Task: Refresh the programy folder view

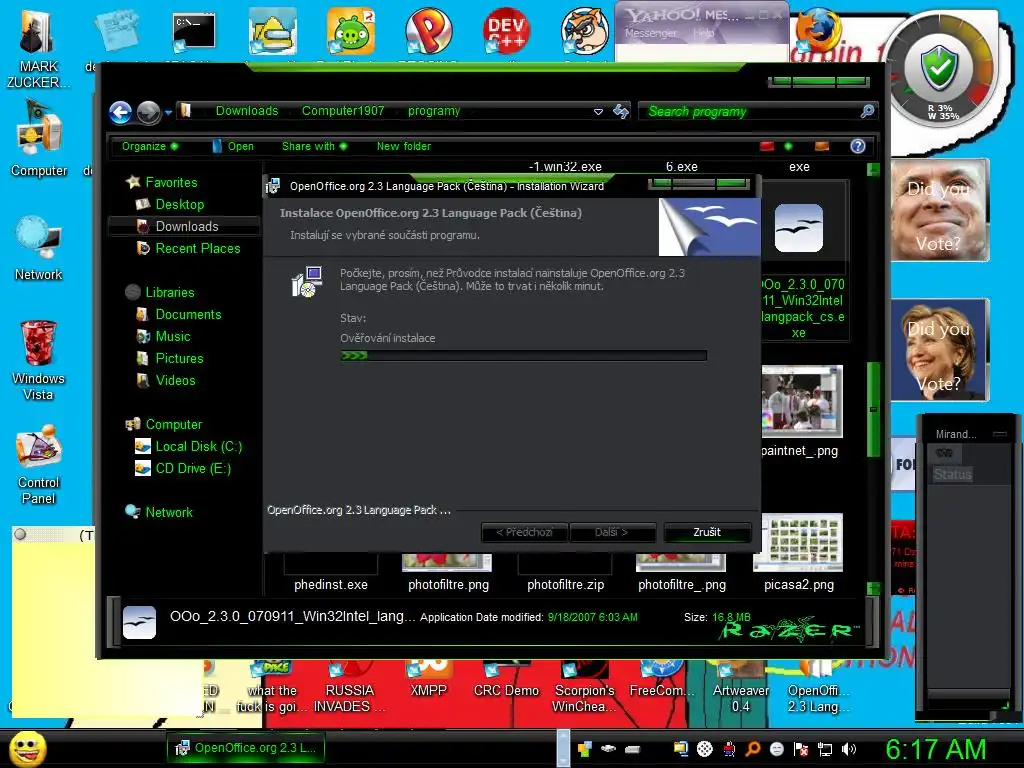Action: pos(620,112)
